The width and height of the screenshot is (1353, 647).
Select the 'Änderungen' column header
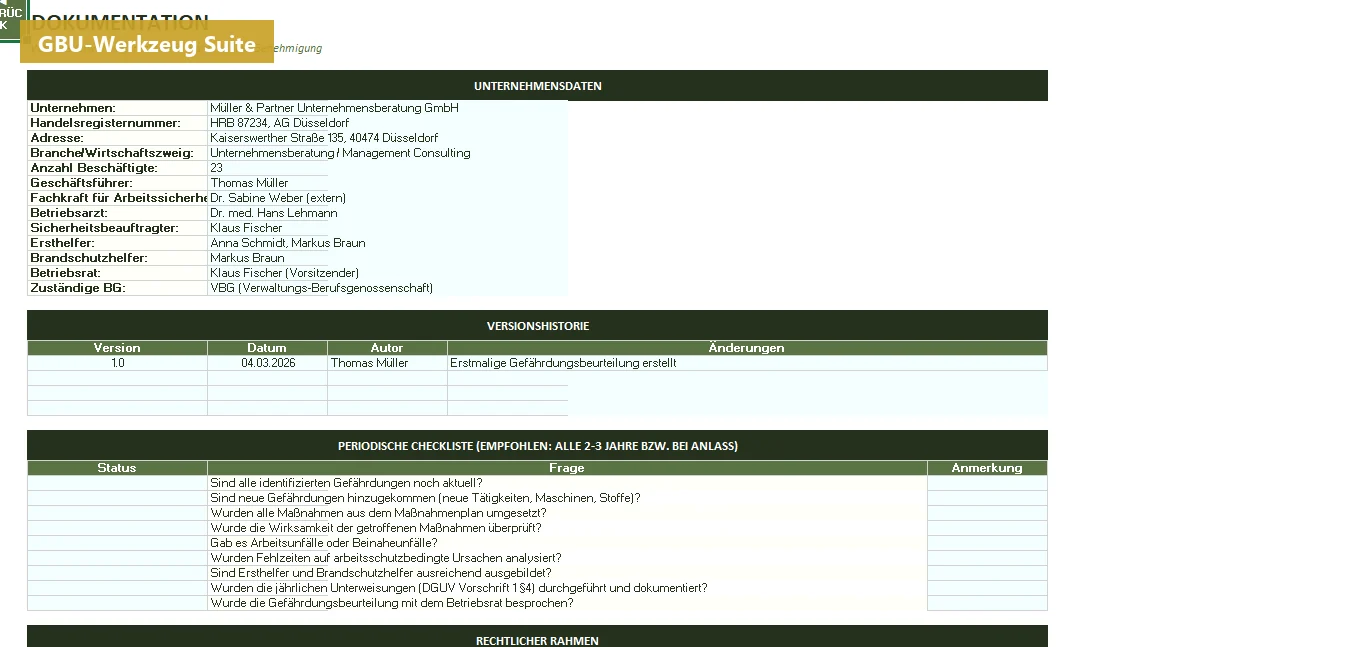747,348
